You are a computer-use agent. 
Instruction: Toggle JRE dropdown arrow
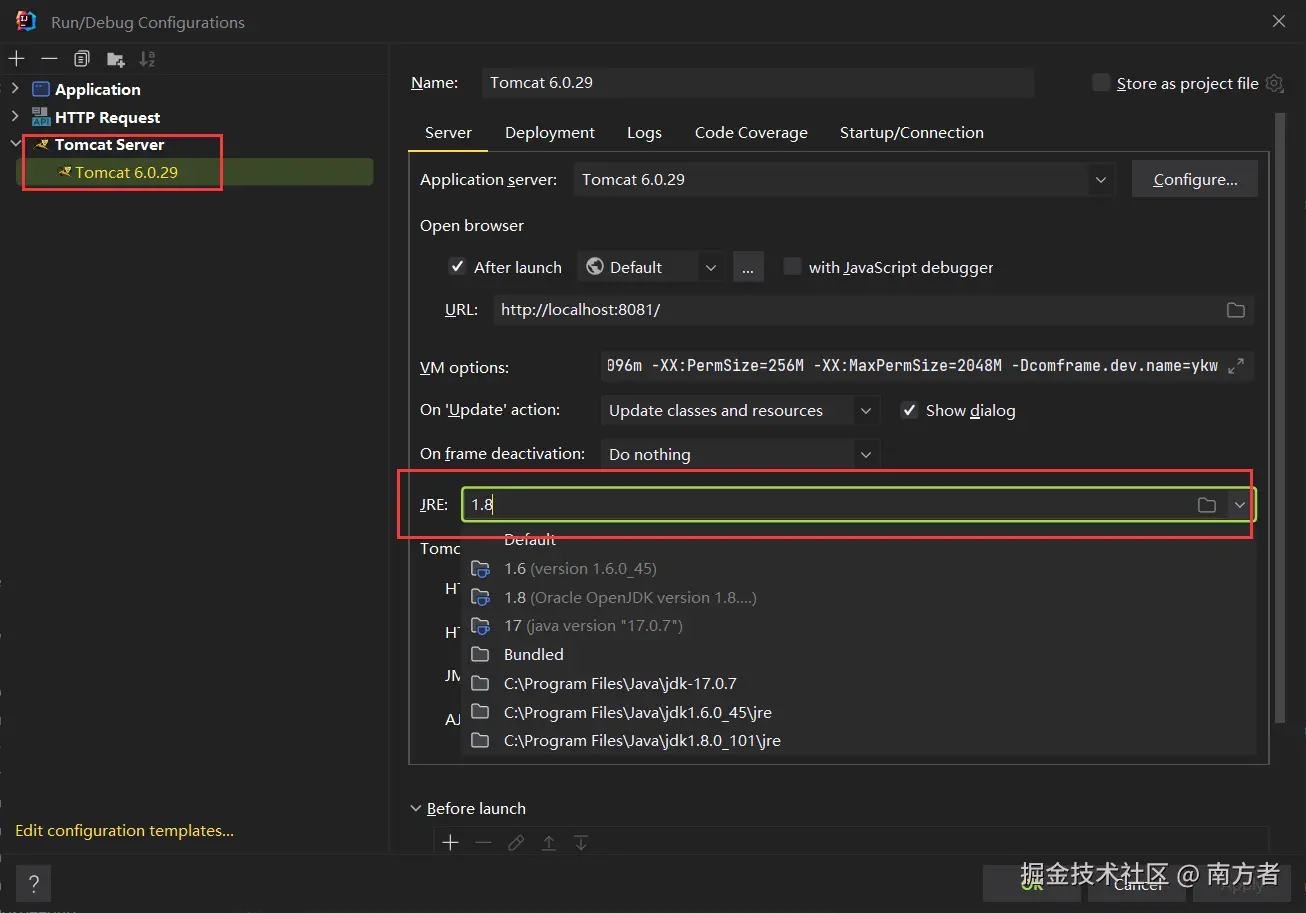(1240, 505)
